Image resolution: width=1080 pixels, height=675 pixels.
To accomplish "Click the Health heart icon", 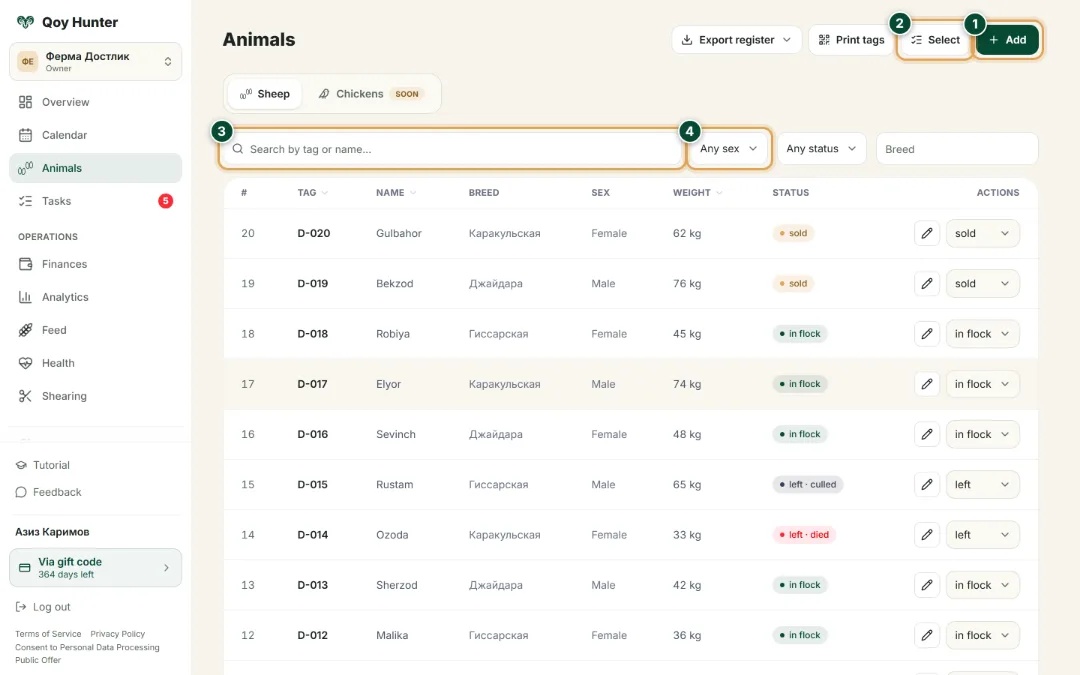I will [x=25, y=363].
